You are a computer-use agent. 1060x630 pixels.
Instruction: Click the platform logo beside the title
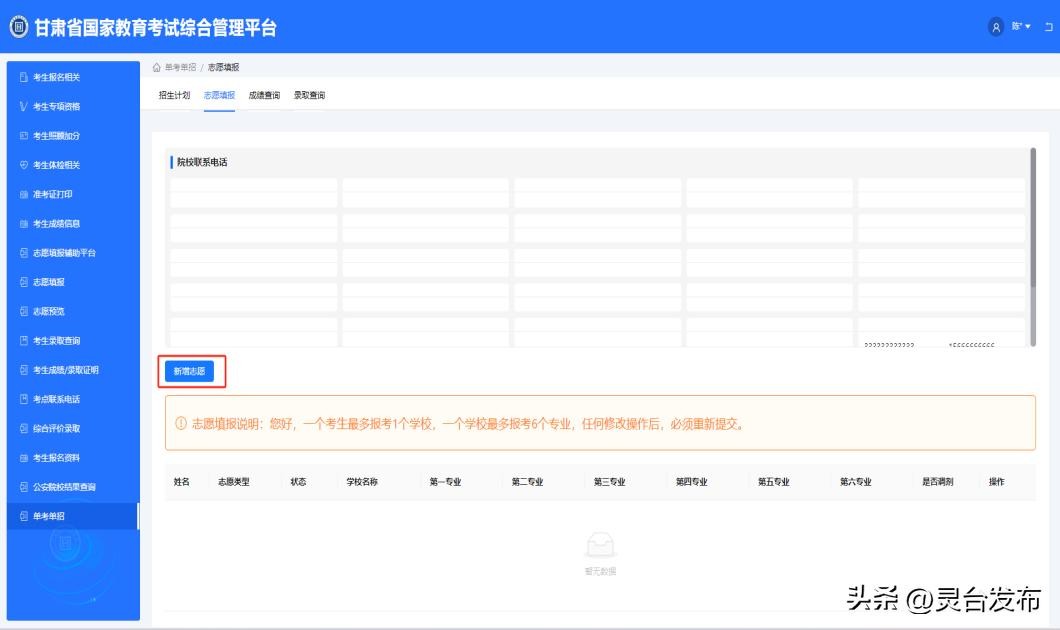(x=19, y=27)
